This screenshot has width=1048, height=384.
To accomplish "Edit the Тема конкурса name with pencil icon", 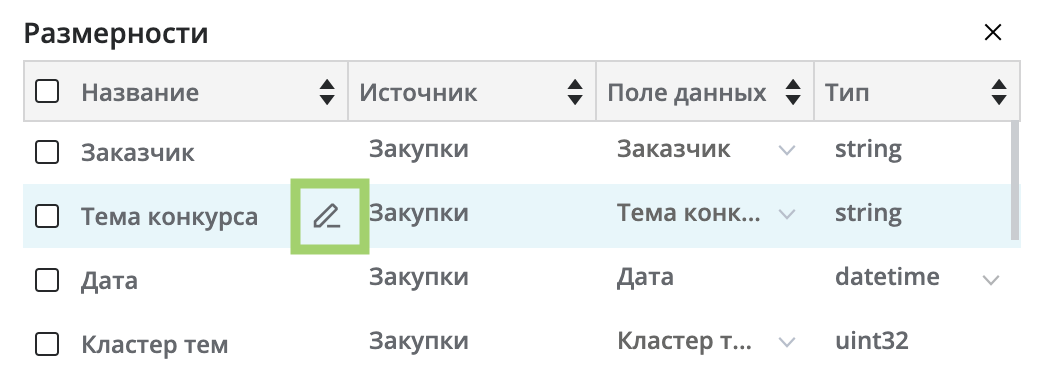I will pos(328,216).
